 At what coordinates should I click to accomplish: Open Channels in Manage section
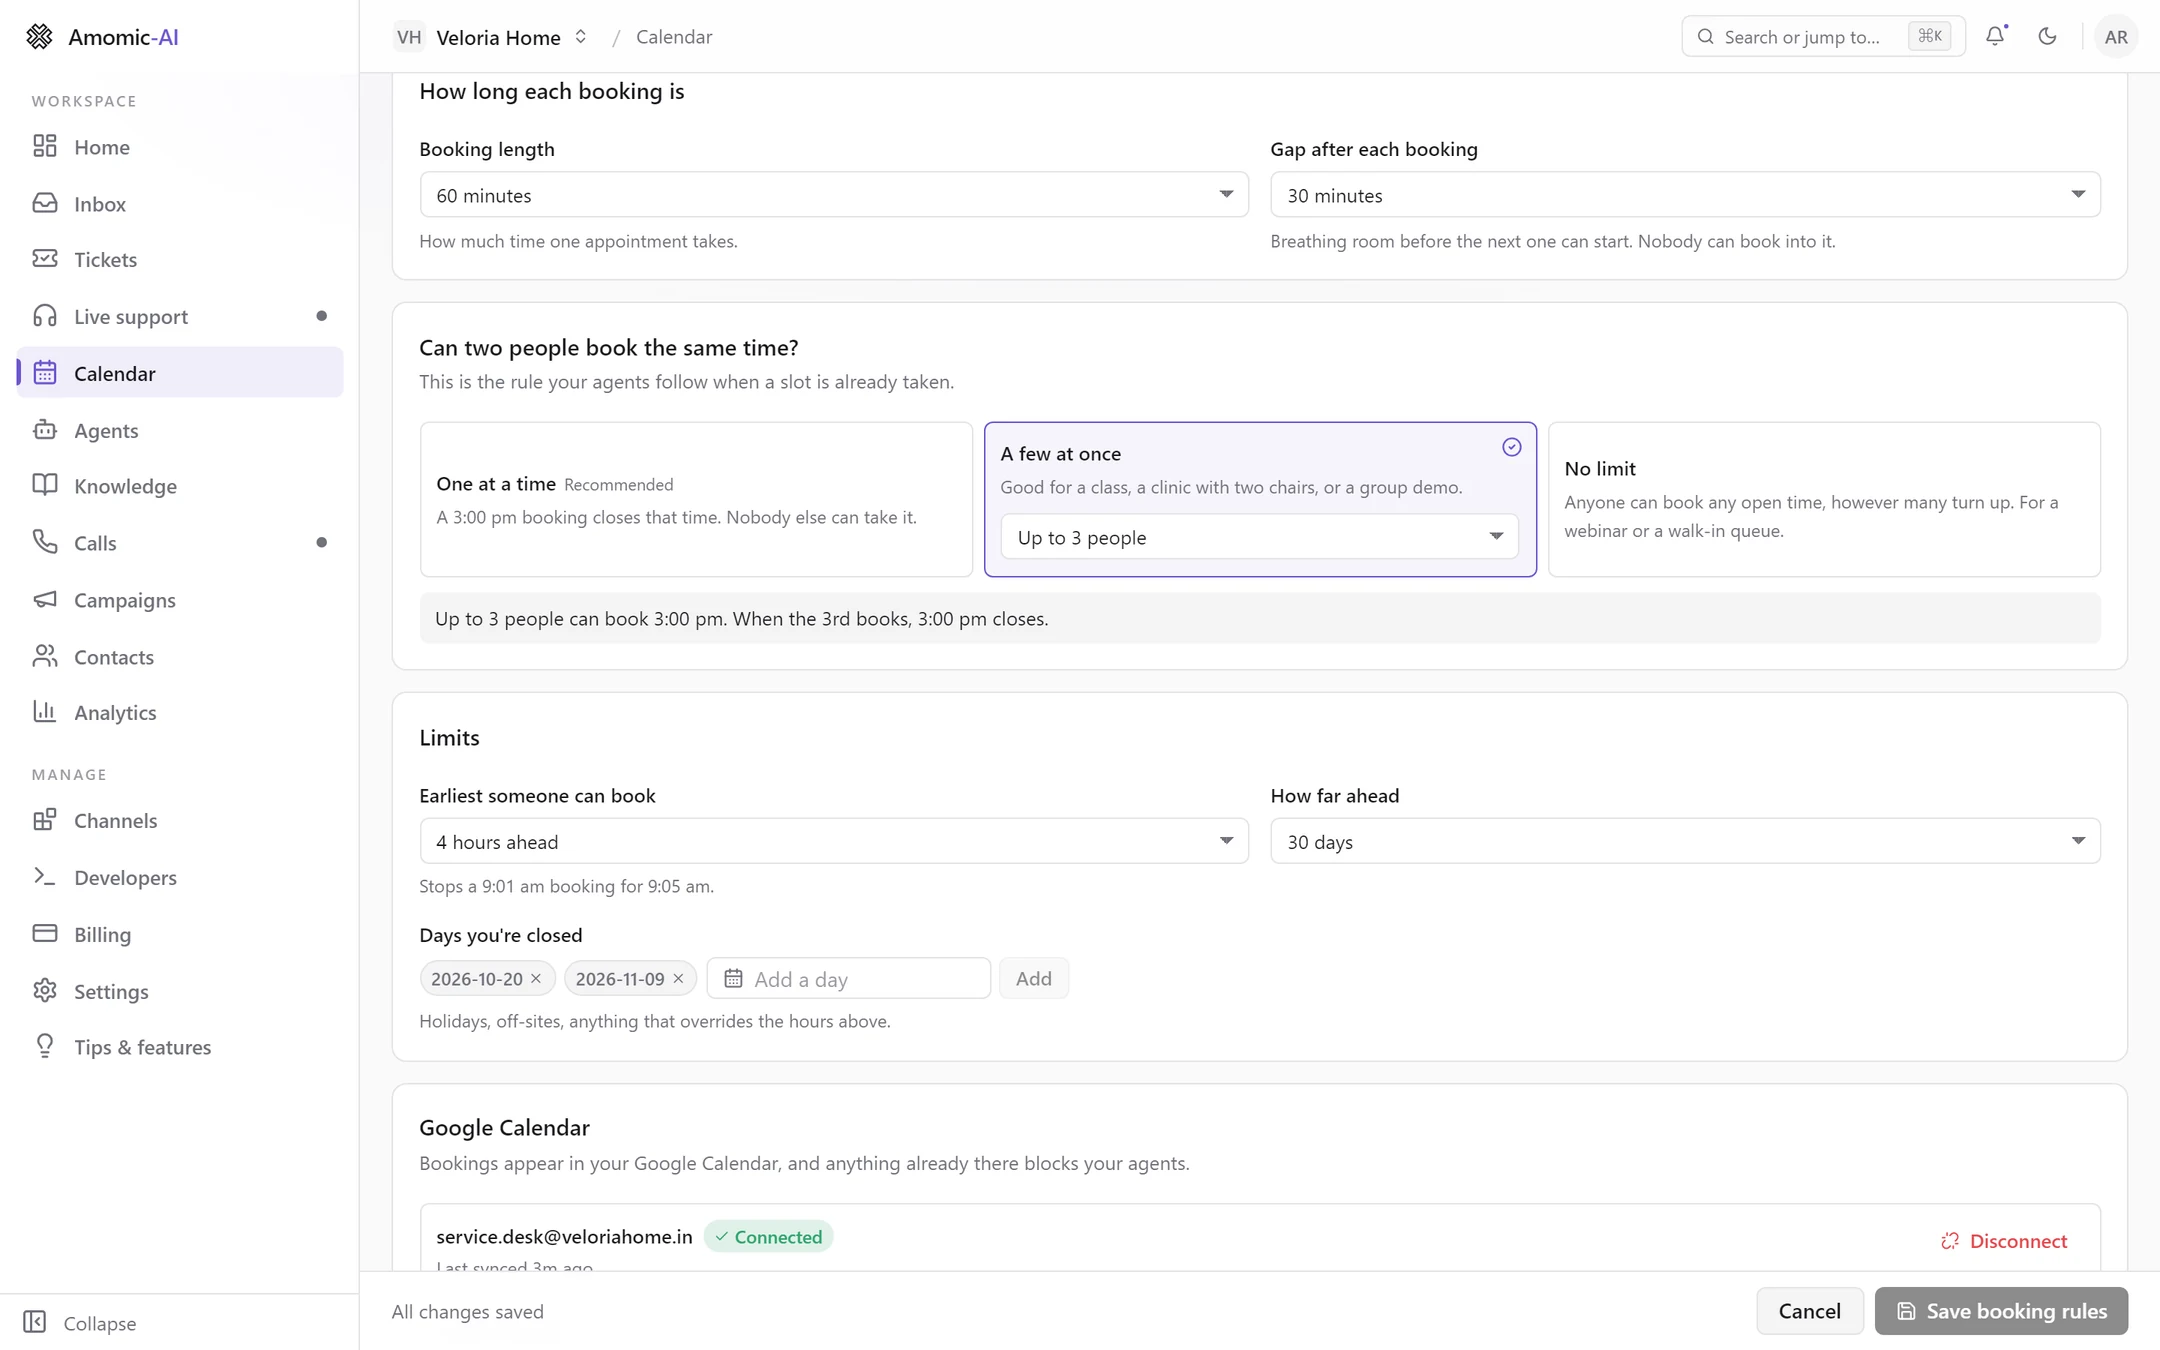(180, 820)
